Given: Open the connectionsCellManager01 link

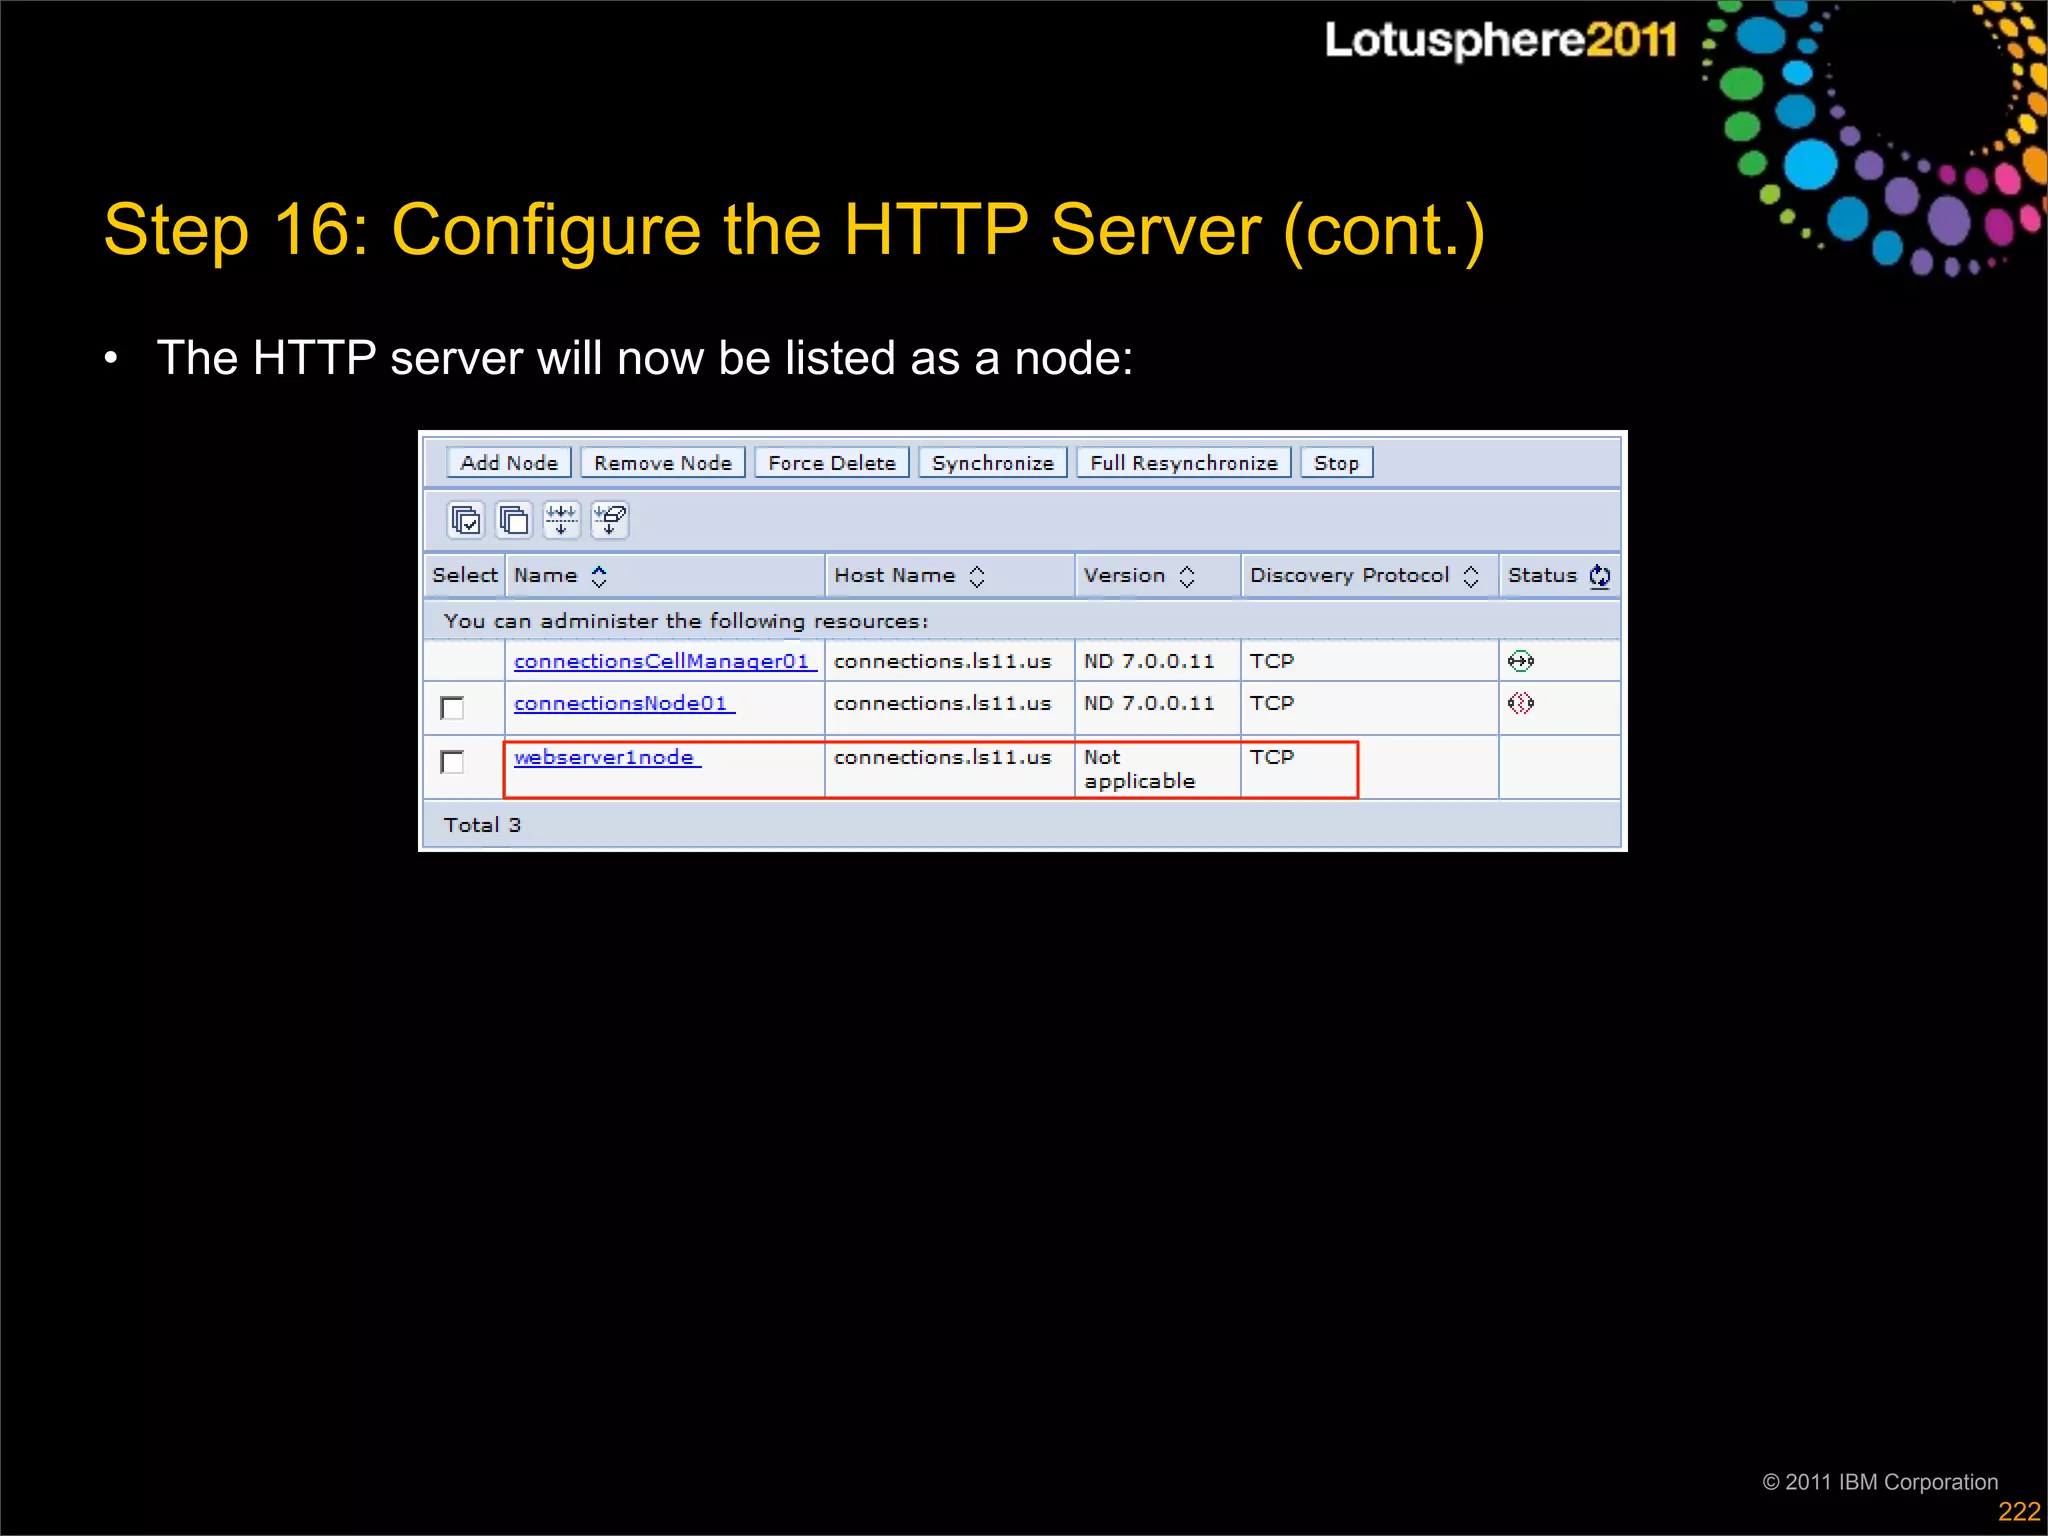Looking at the screenshot, I should coord(664,662).
